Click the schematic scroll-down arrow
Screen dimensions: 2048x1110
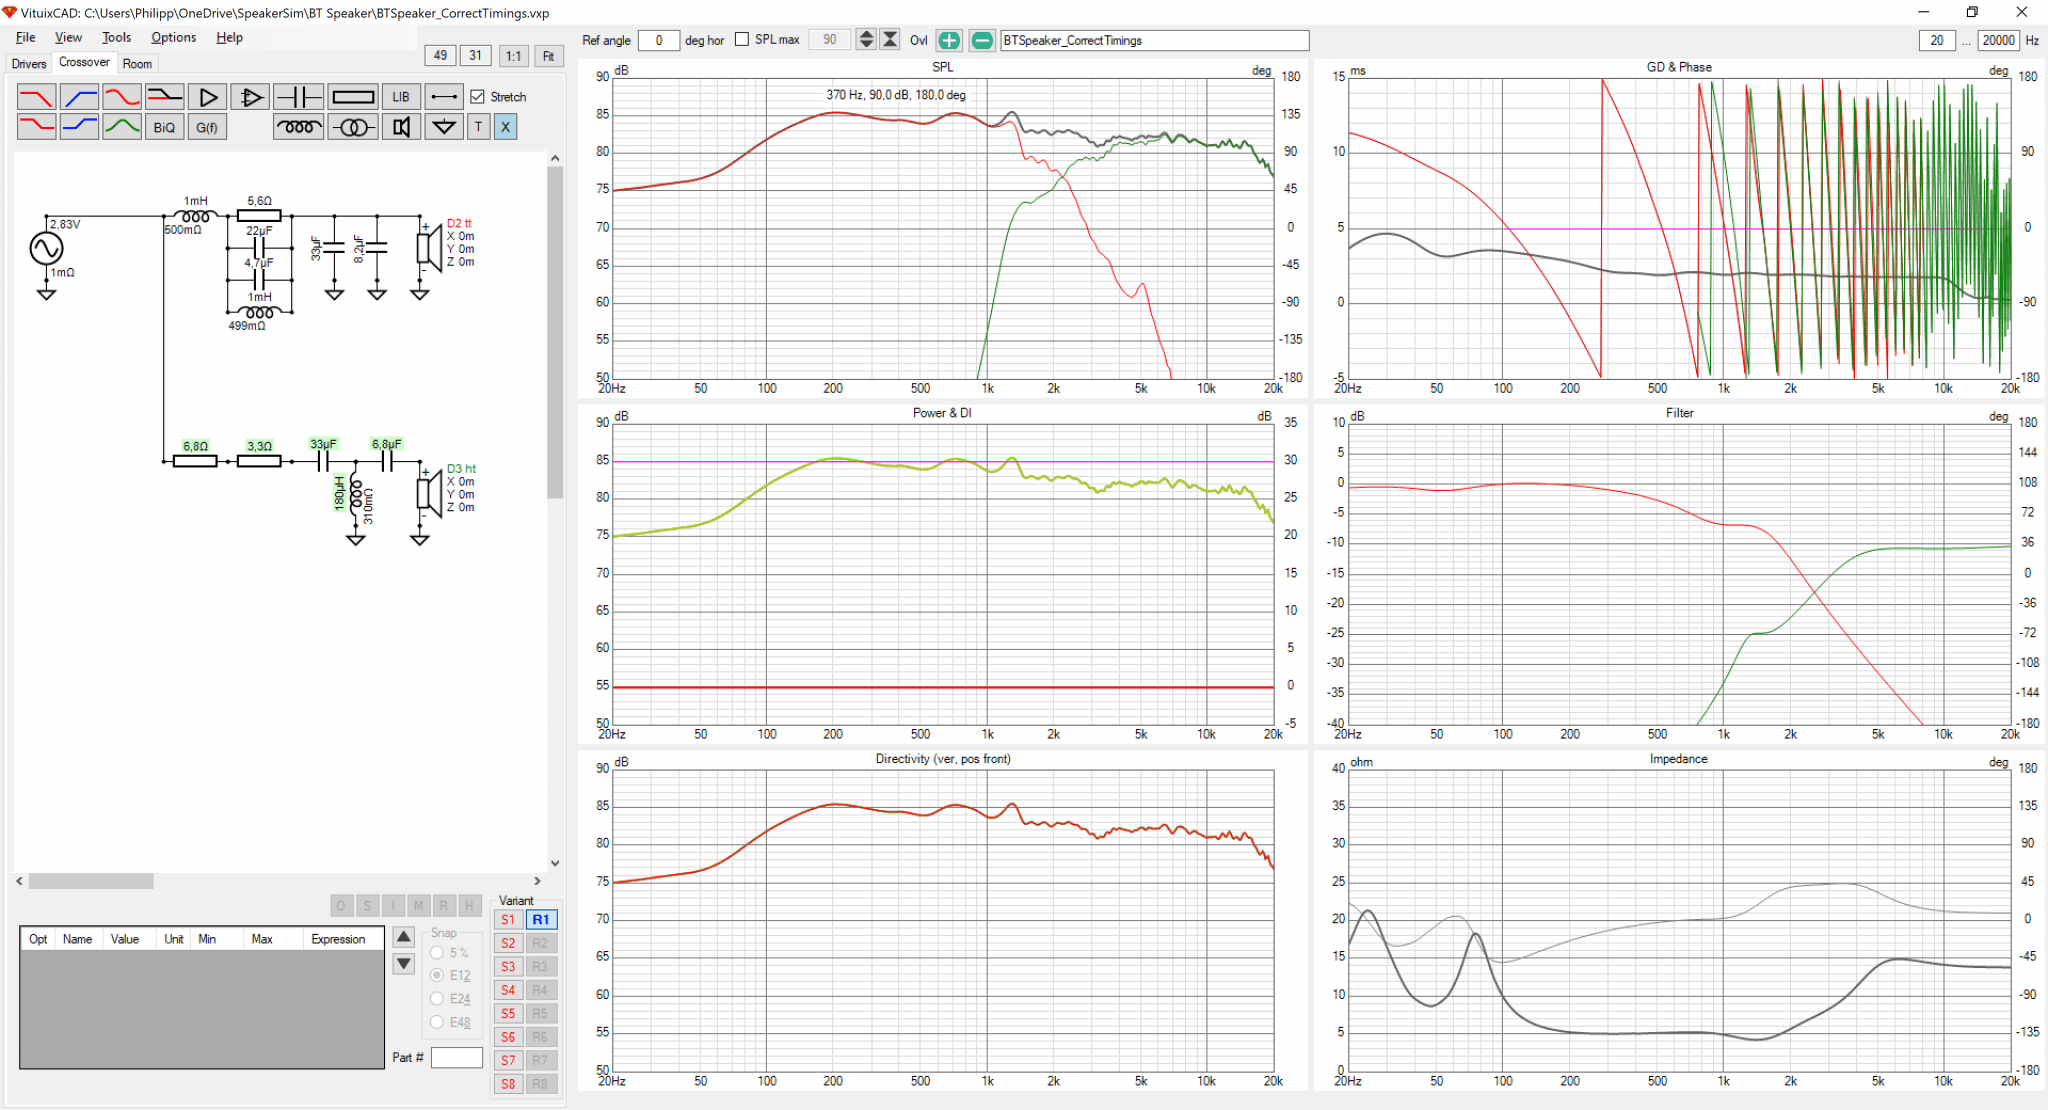(555, 862)
